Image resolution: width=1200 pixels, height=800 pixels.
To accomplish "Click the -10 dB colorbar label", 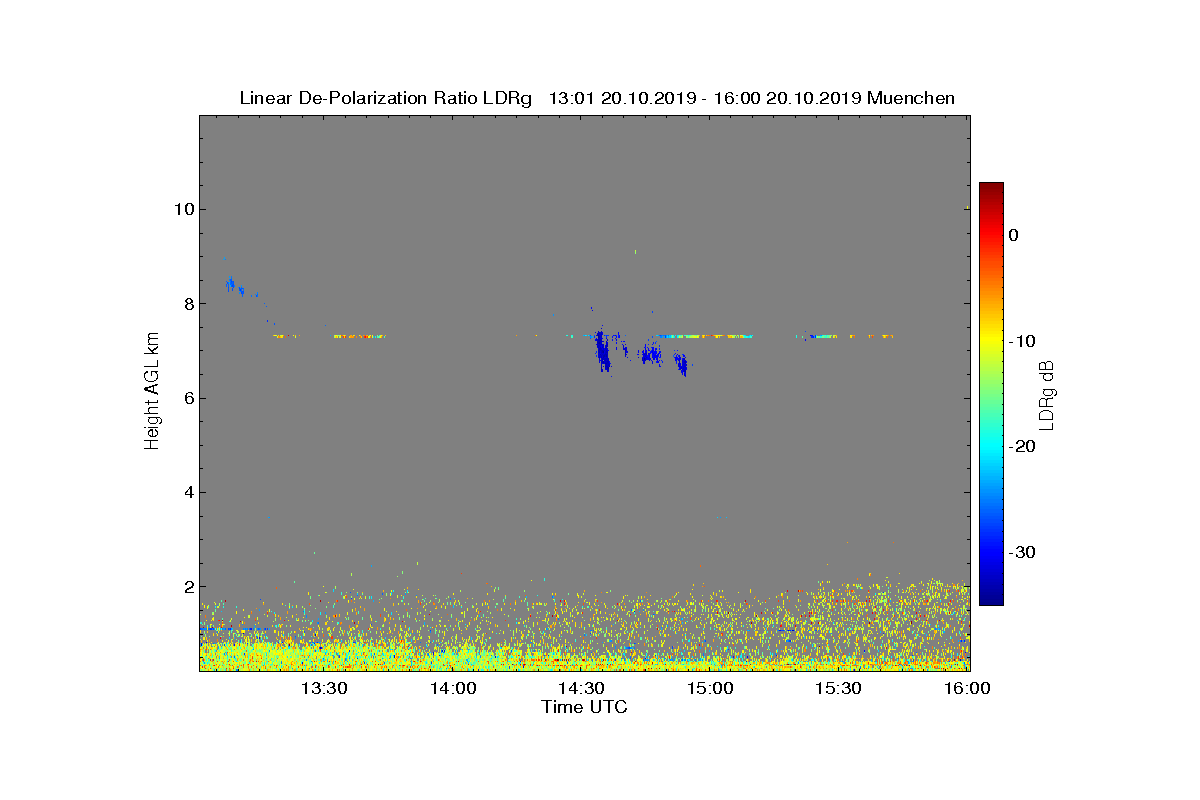I will [x=1020, y=341].
